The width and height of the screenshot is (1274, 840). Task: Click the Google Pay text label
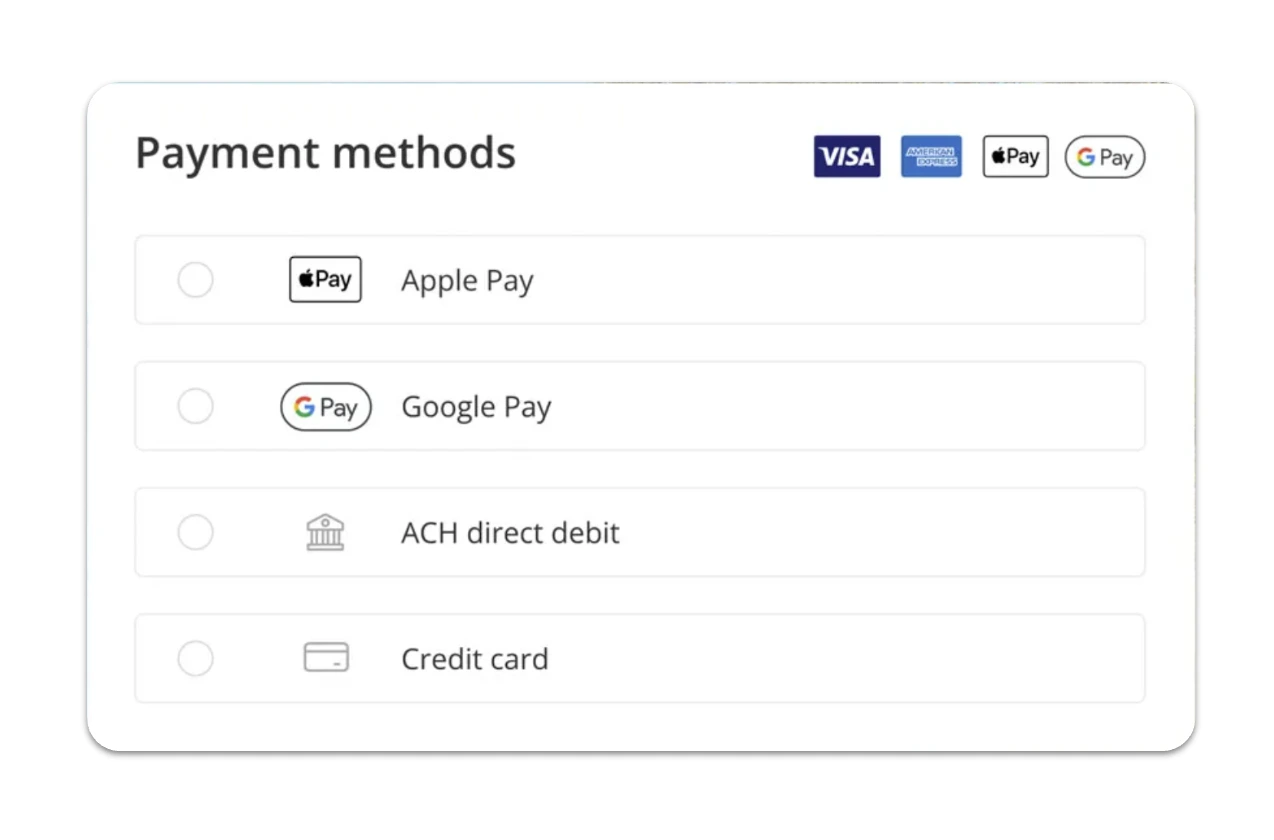coord(476,406)
